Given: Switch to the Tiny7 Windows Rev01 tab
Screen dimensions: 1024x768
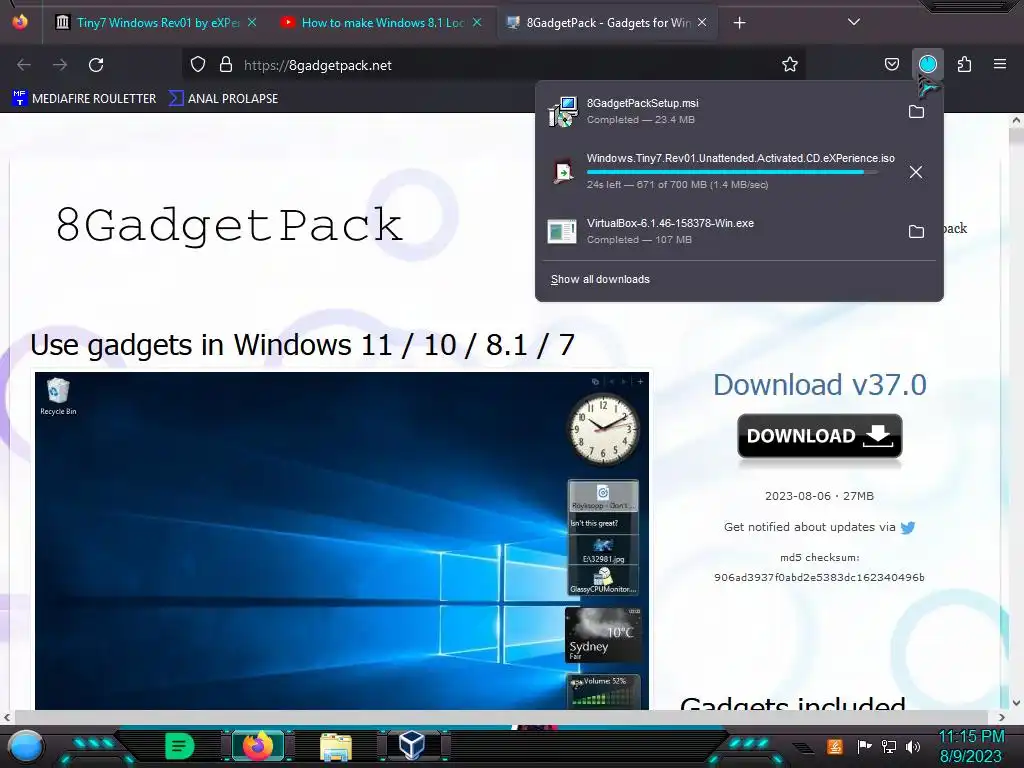Looking at the screenshot, I should click(x=158, y=23).
